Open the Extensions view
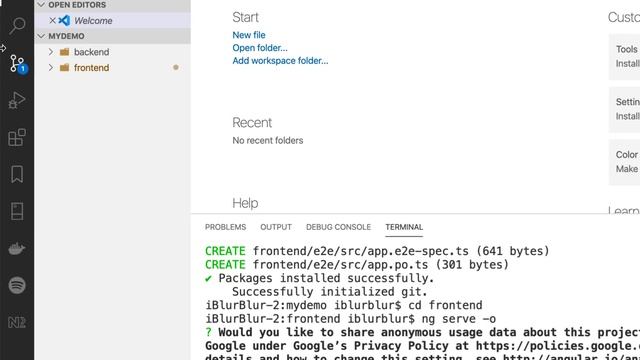The image size is (640, 360). click(x=17, y=137)
